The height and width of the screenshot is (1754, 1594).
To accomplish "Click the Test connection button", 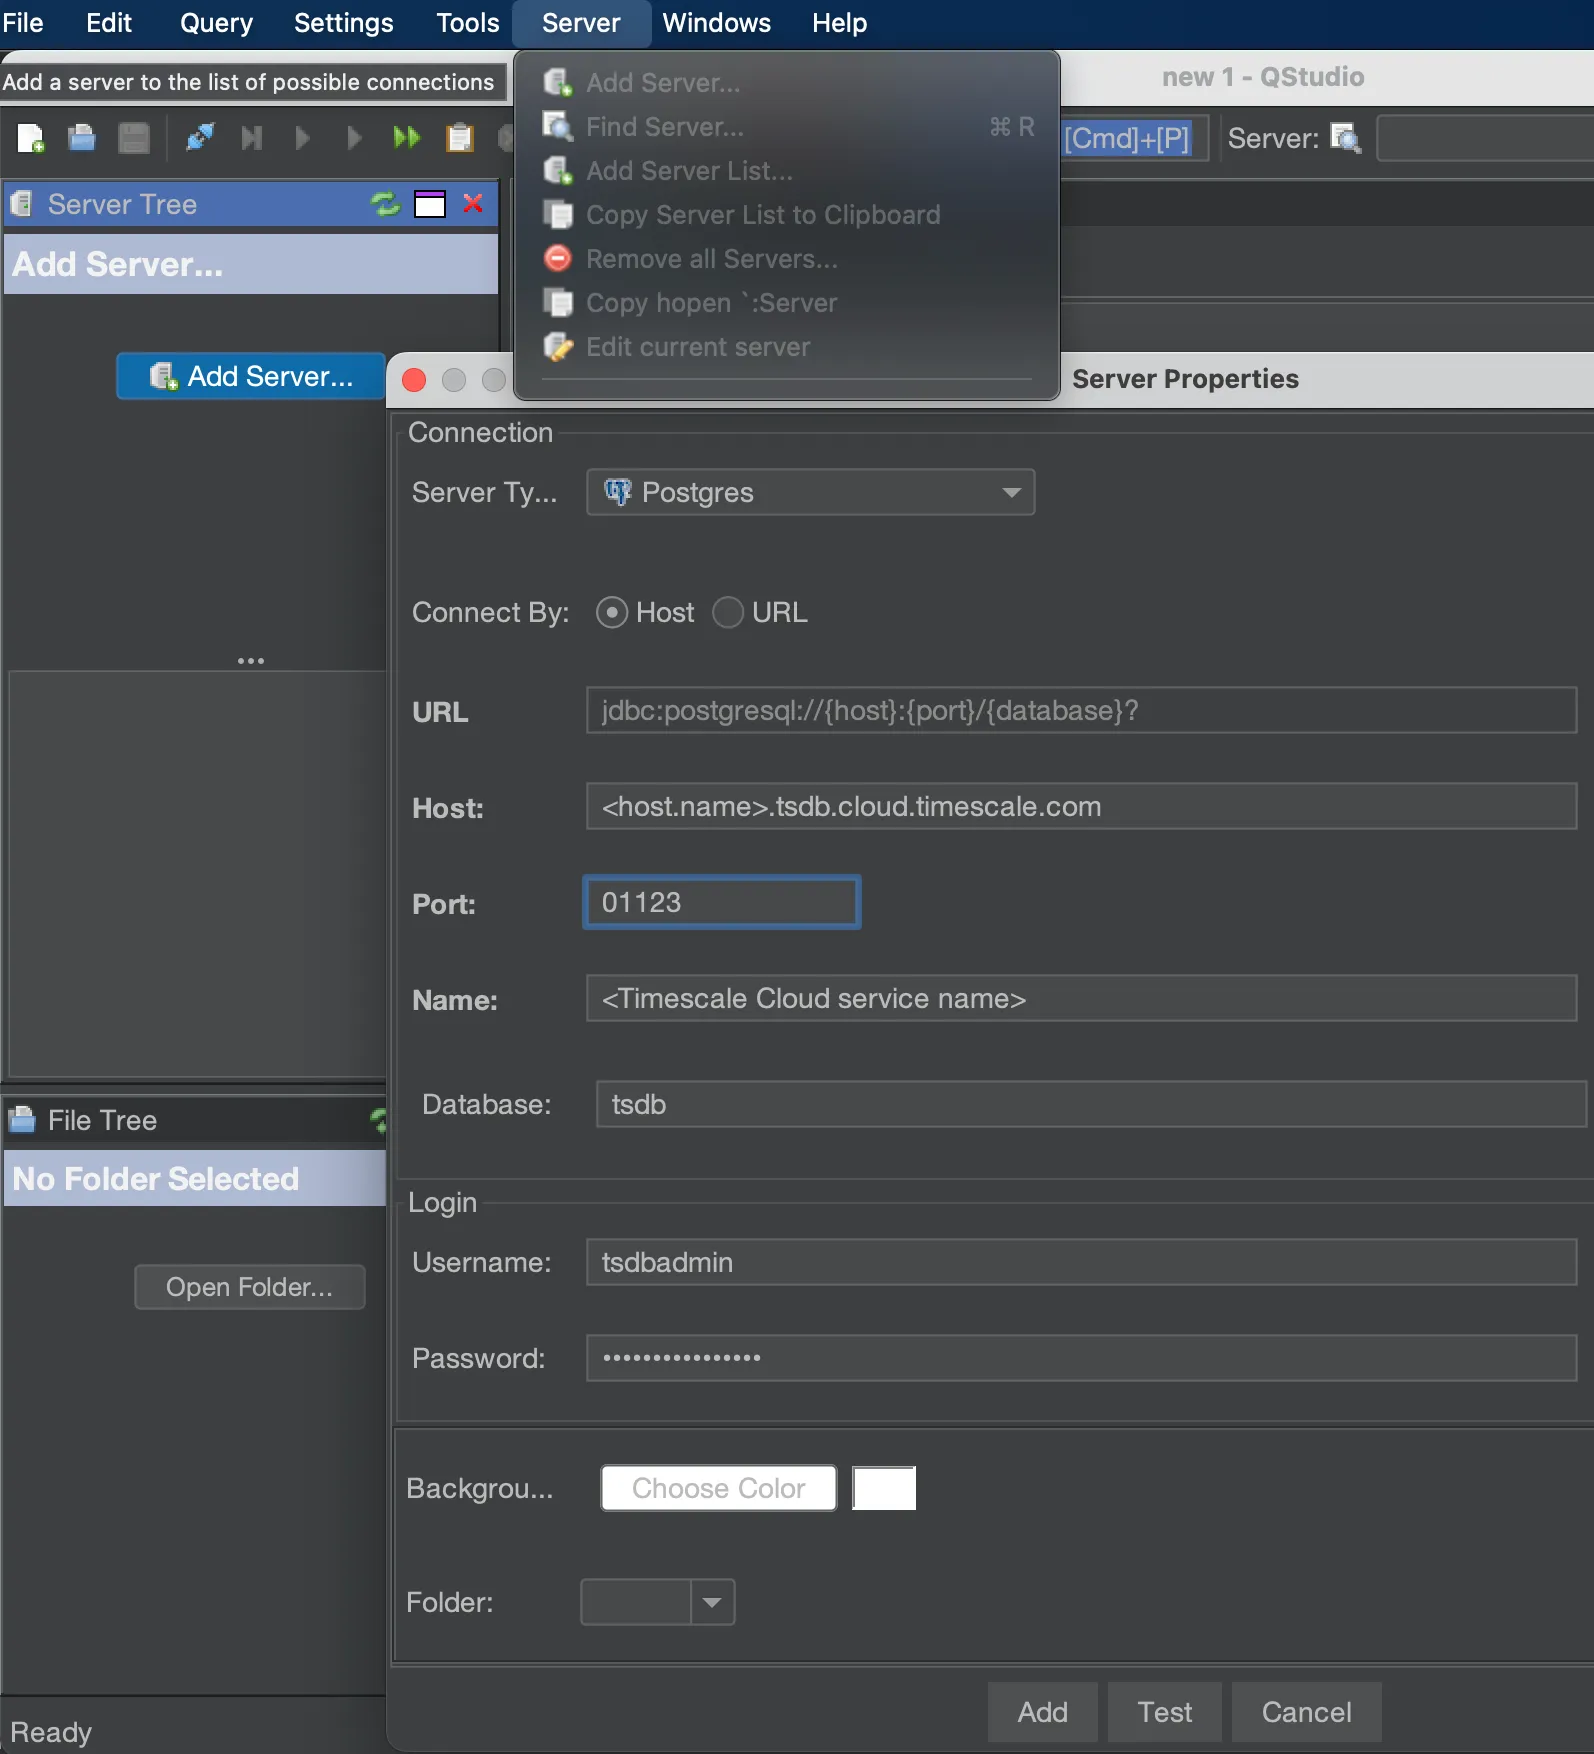I will pyautogui.click(x=1165, y=1712).
